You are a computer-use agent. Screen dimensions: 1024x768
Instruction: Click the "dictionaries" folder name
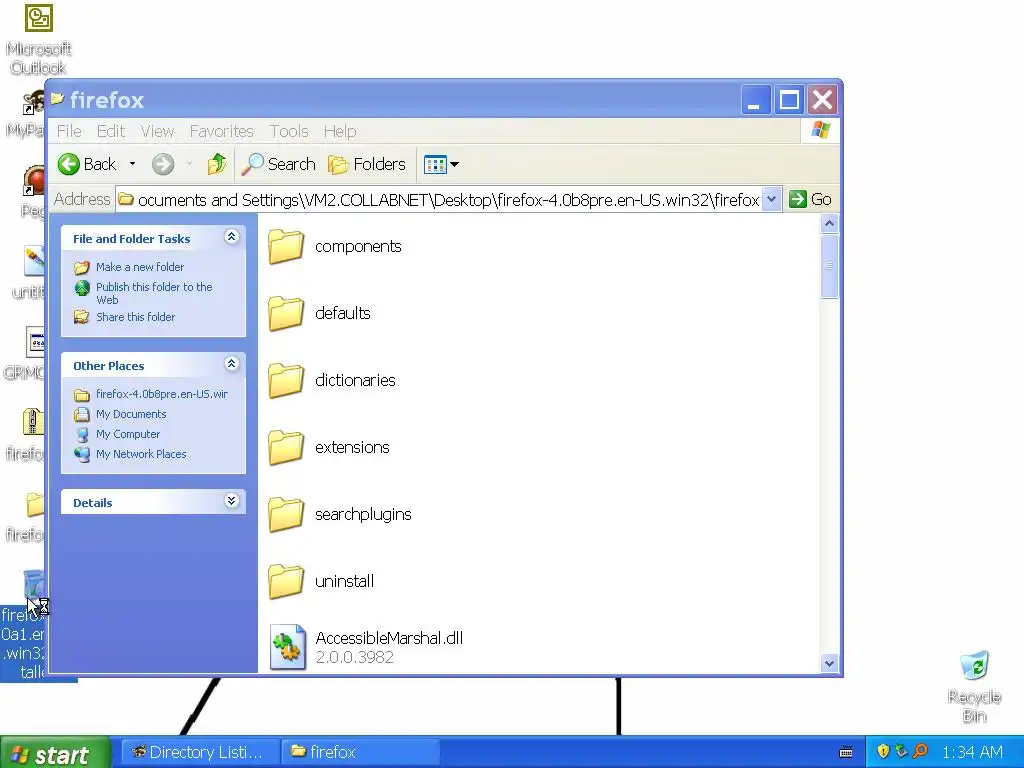[355, 380]
